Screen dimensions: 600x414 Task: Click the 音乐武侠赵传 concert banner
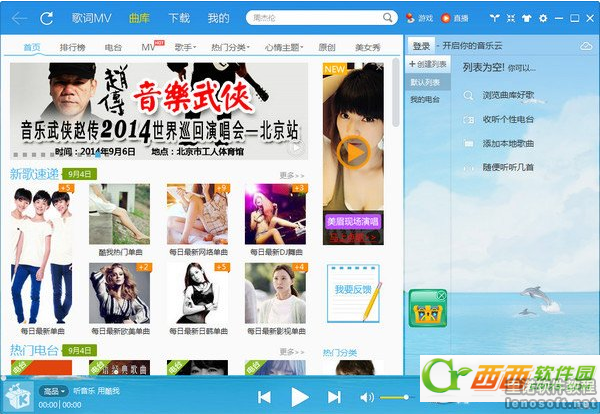pyautogui.click(x=159, y=111)
